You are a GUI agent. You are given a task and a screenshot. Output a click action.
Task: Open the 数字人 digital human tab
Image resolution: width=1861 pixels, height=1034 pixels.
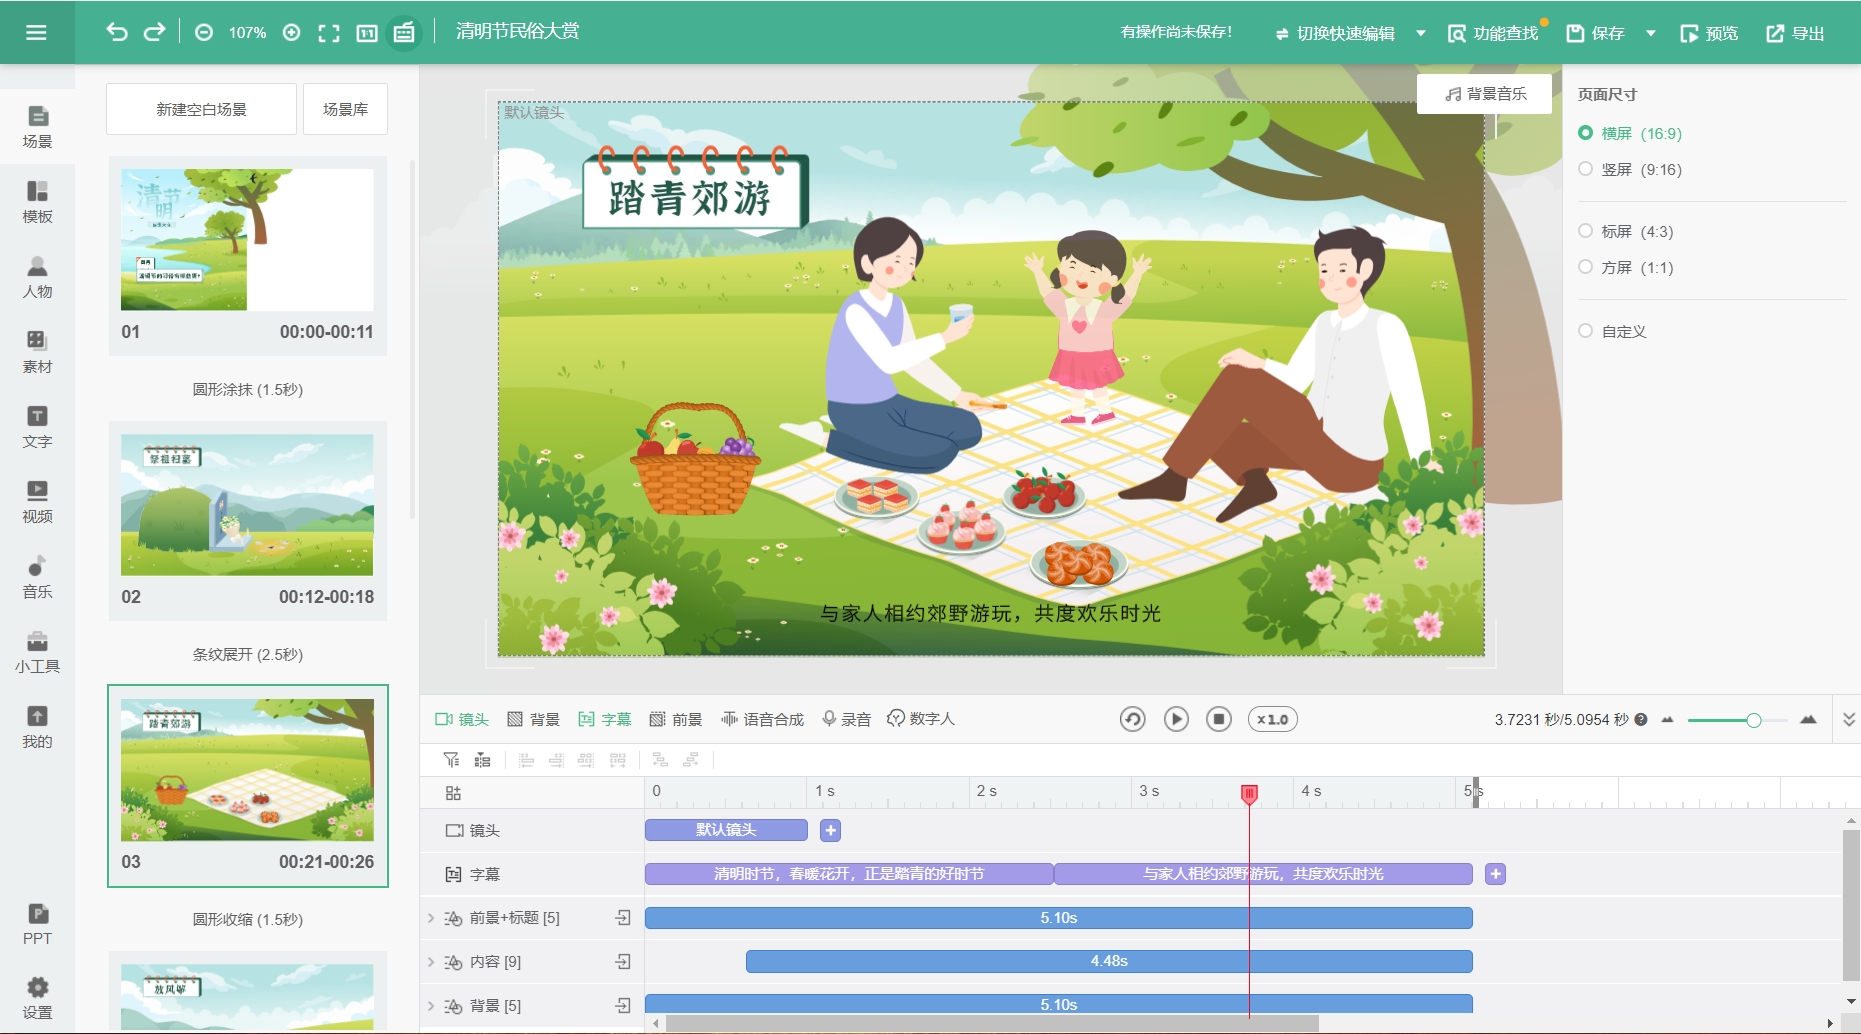tap(921, 719)
